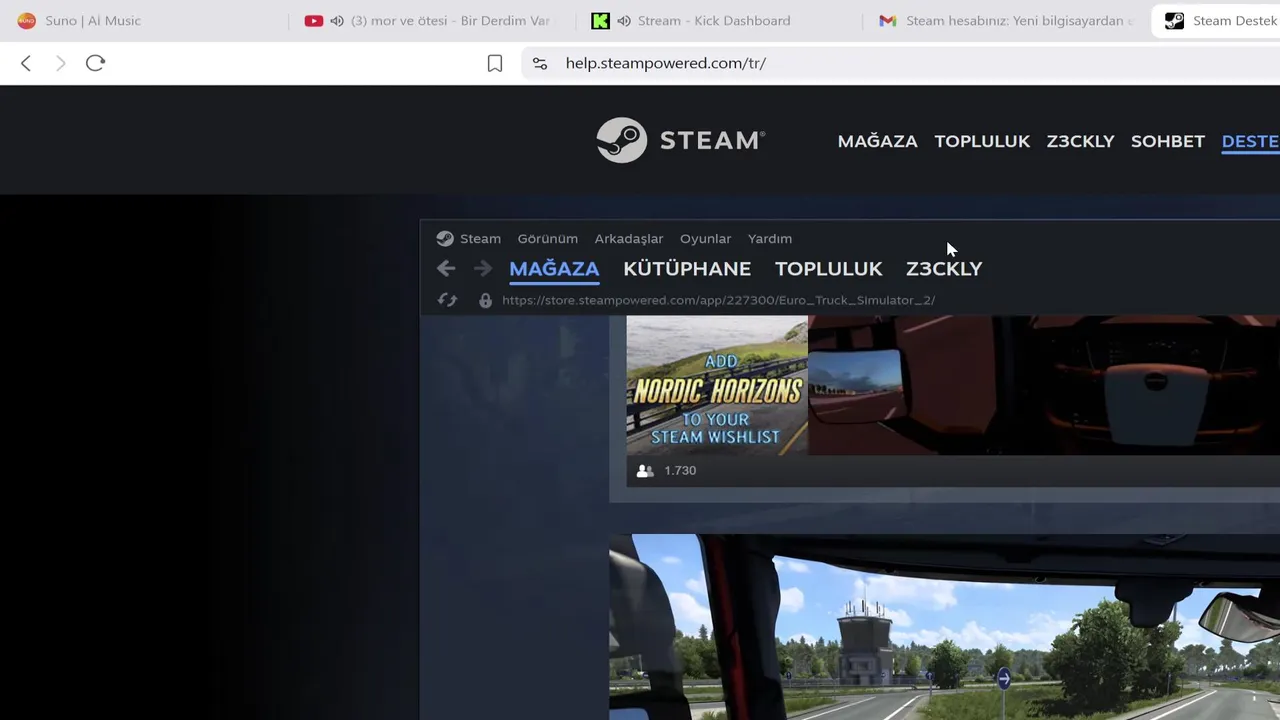Click the players icon beside 1.730
Image resolution: width=1280 pixels, height=720 pixels.
point(645,471)
